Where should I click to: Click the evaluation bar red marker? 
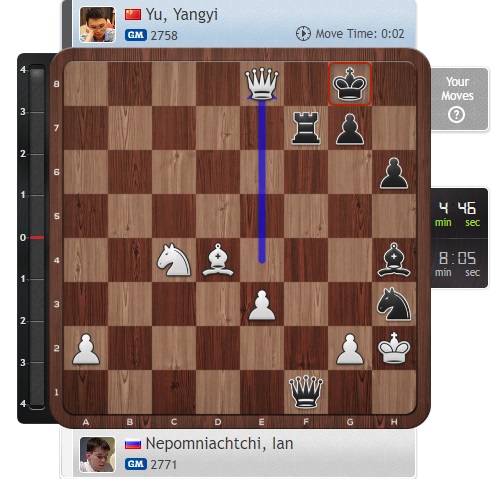37,237
